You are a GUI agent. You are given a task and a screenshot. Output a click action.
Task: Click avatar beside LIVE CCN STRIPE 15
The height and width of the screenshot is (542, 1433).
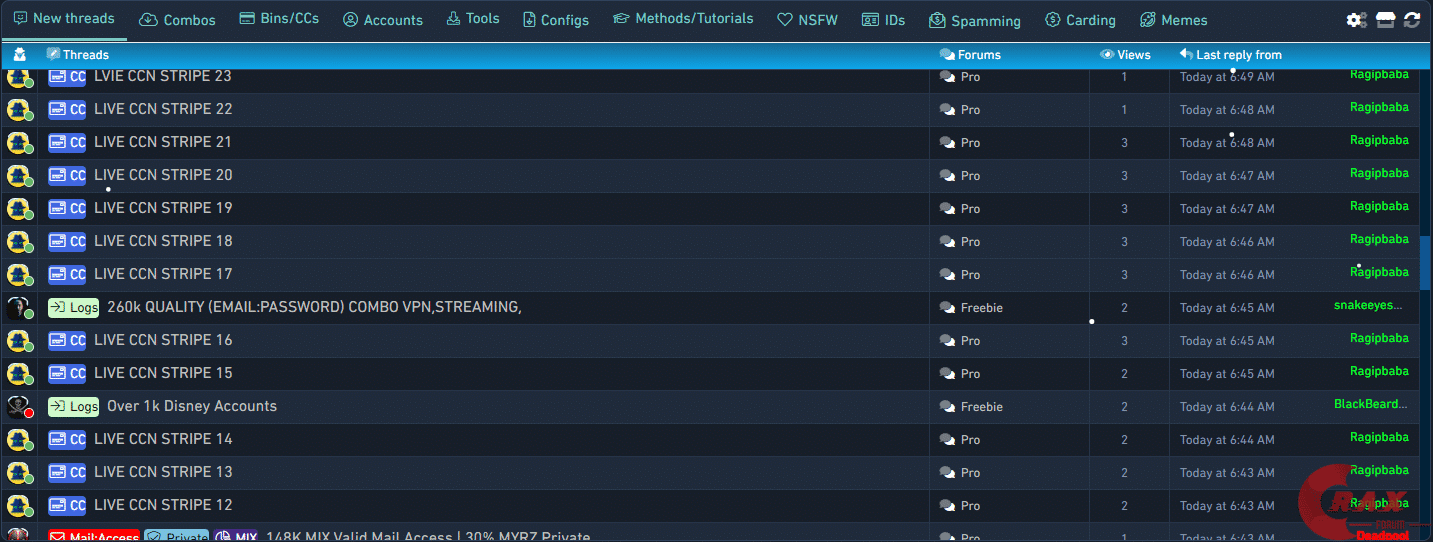pyautogui.click(x=19, y=374)
